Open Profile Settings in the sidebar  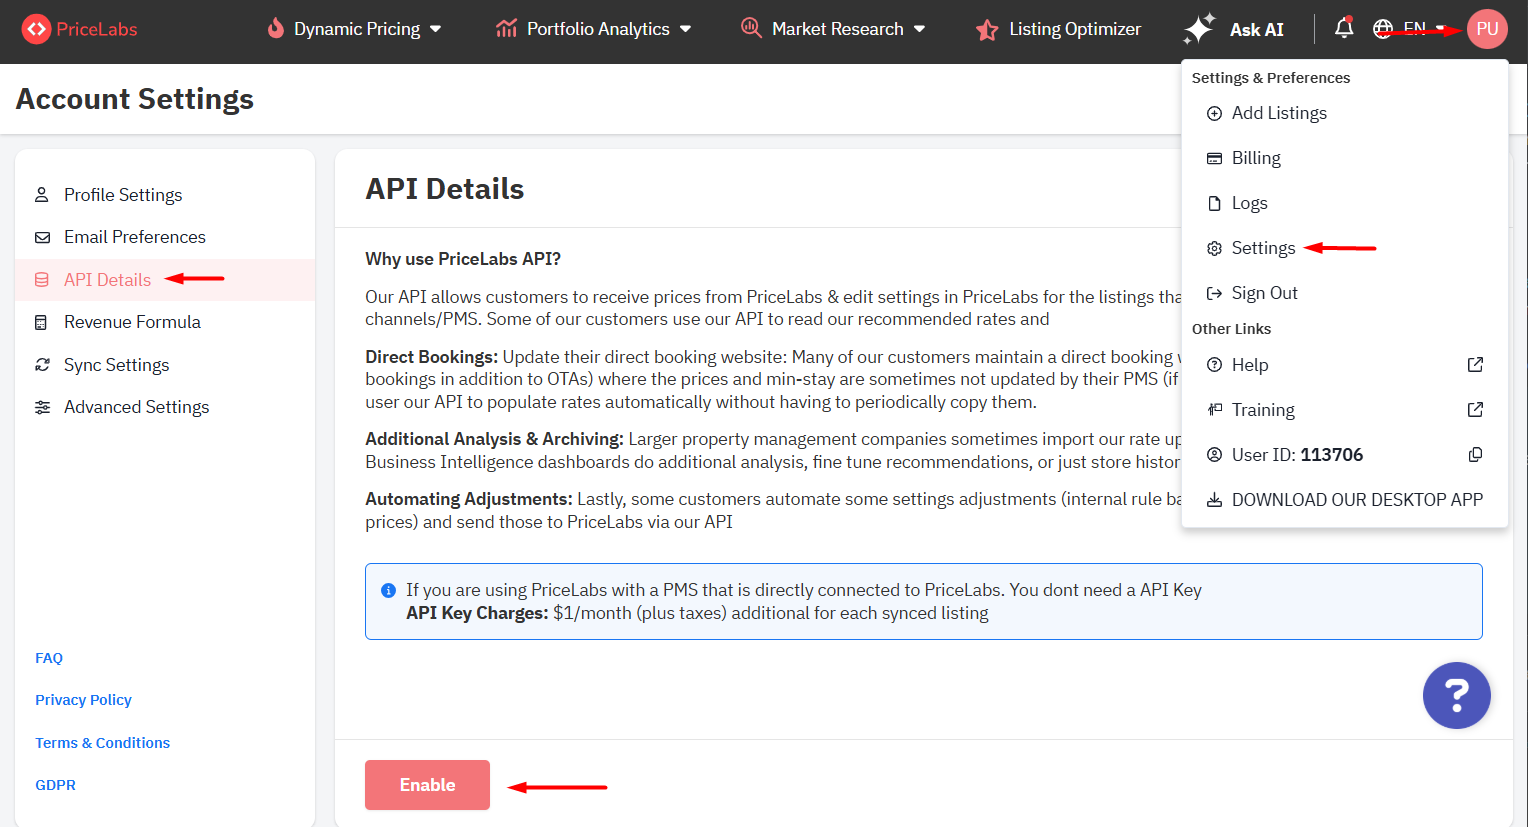click(x=123, y=195)
